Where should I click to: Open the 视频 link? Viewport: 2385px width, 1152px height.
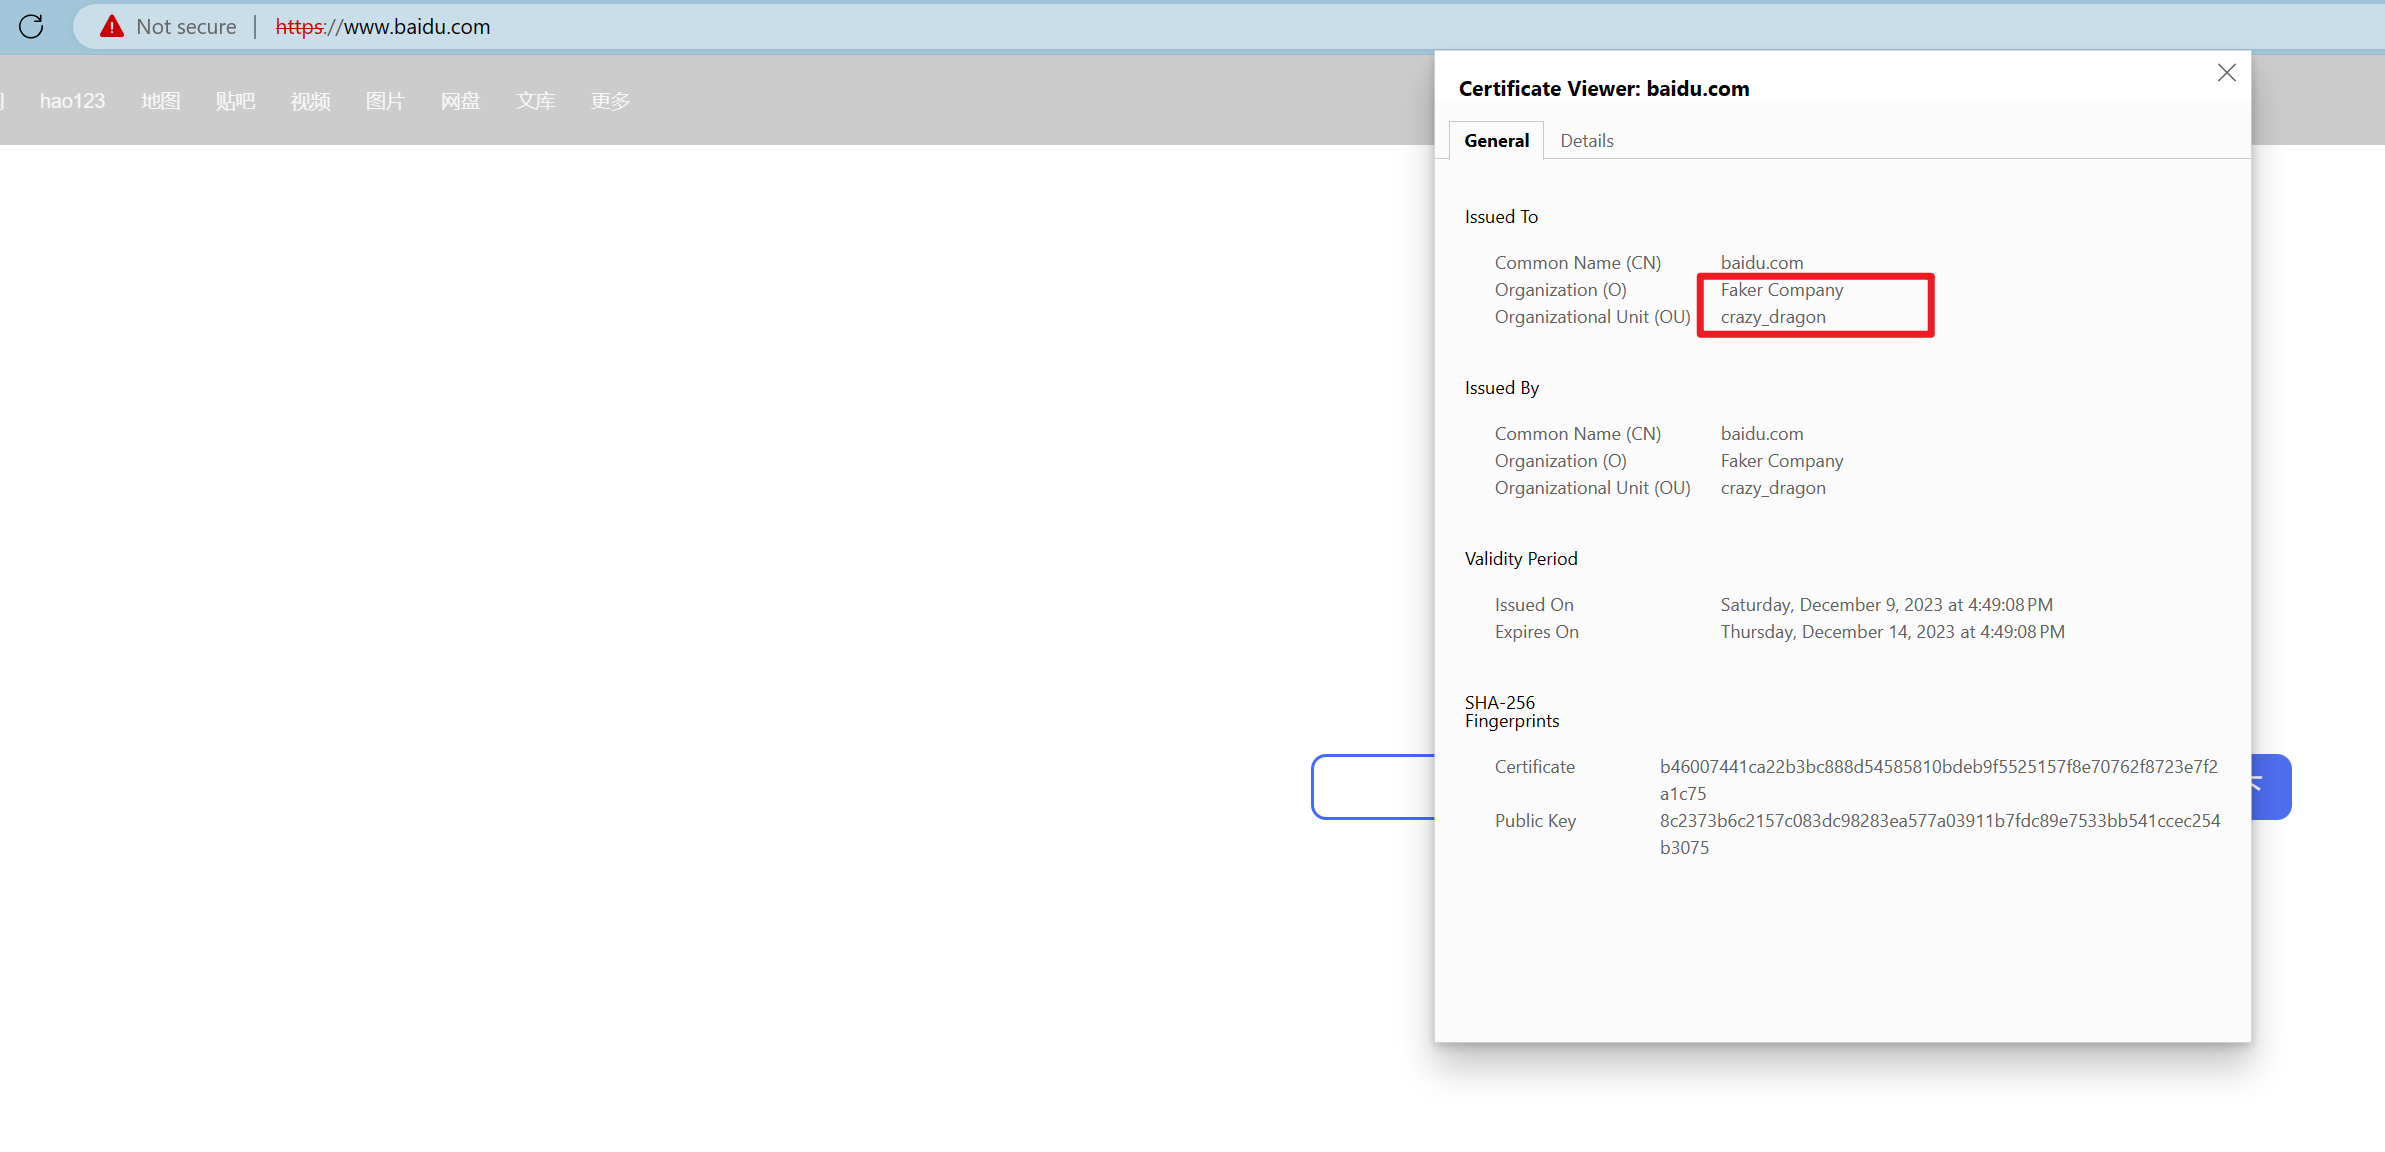tap(311, 101)
